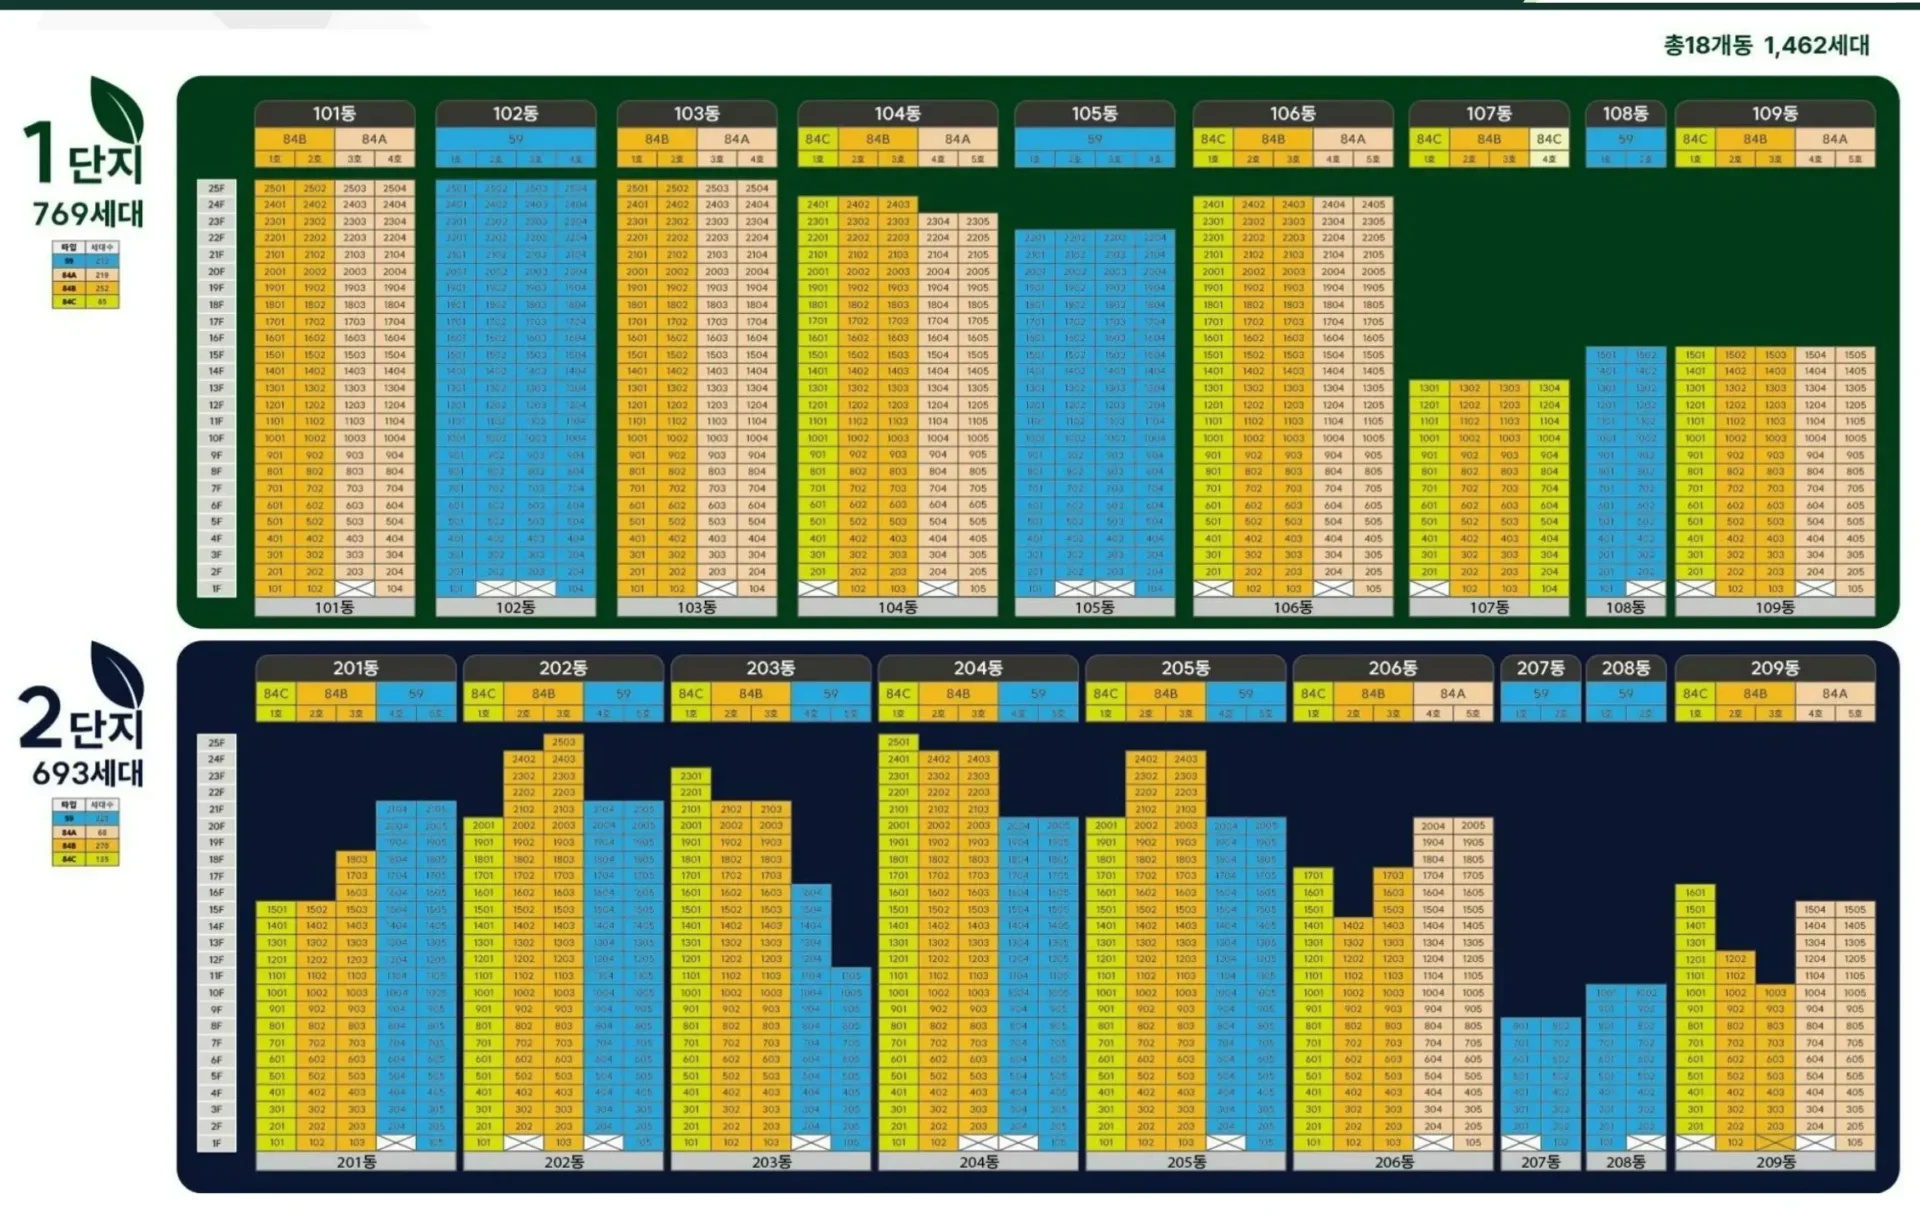The height and width of the screenshot is (1216, 1920).
Task: Select unit 2402 in 202동
Action: (x=524, y=759)
